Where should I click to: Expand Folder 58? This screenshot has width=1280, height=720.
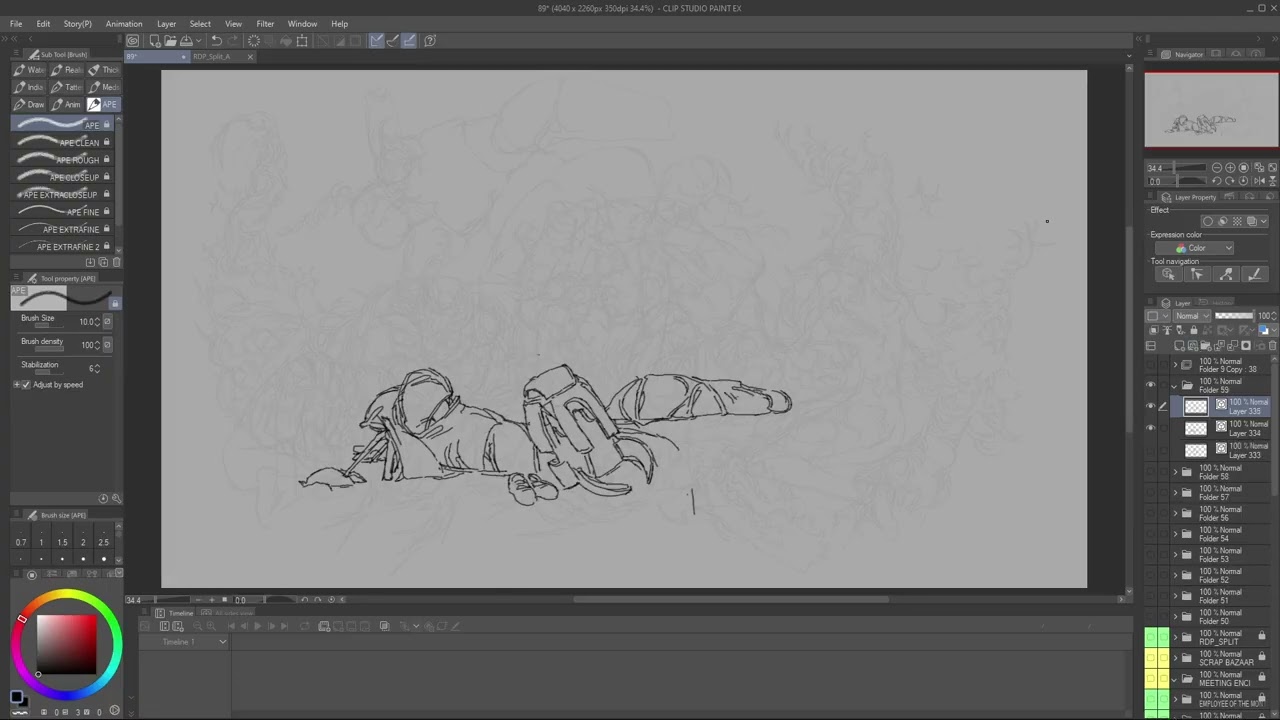[x=1175, y=472]
